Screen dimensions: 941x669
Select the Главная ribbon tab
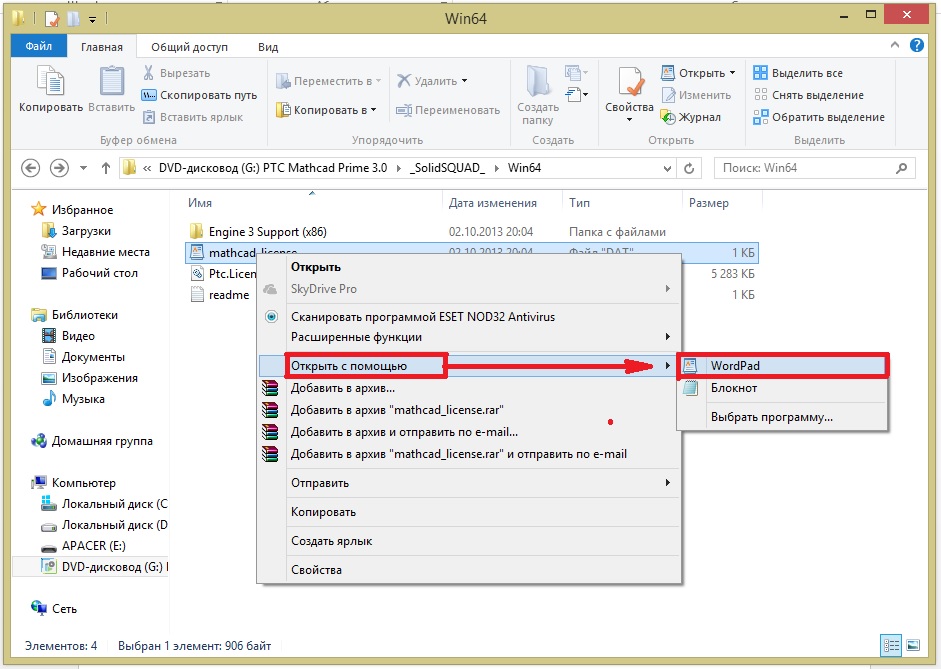click(x=101, y=47)
